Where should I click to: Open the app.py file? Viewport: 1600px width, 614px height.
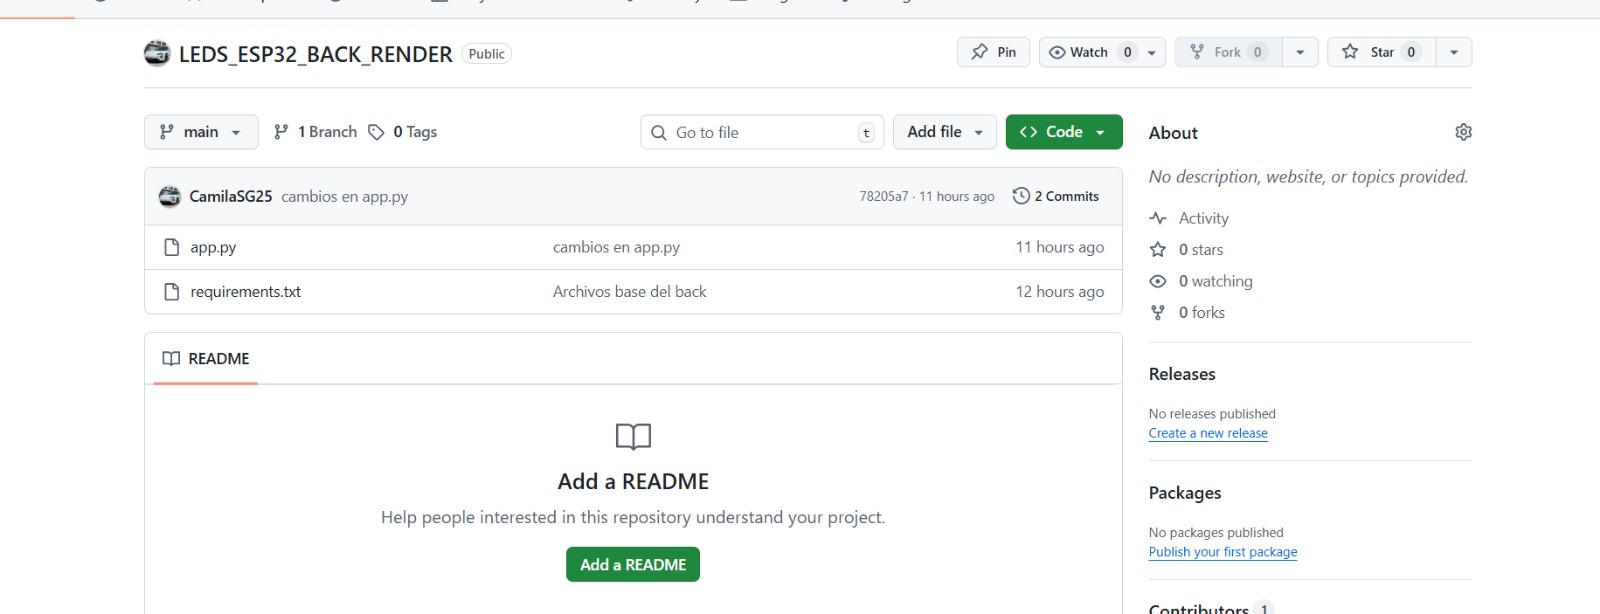(213, 247)
